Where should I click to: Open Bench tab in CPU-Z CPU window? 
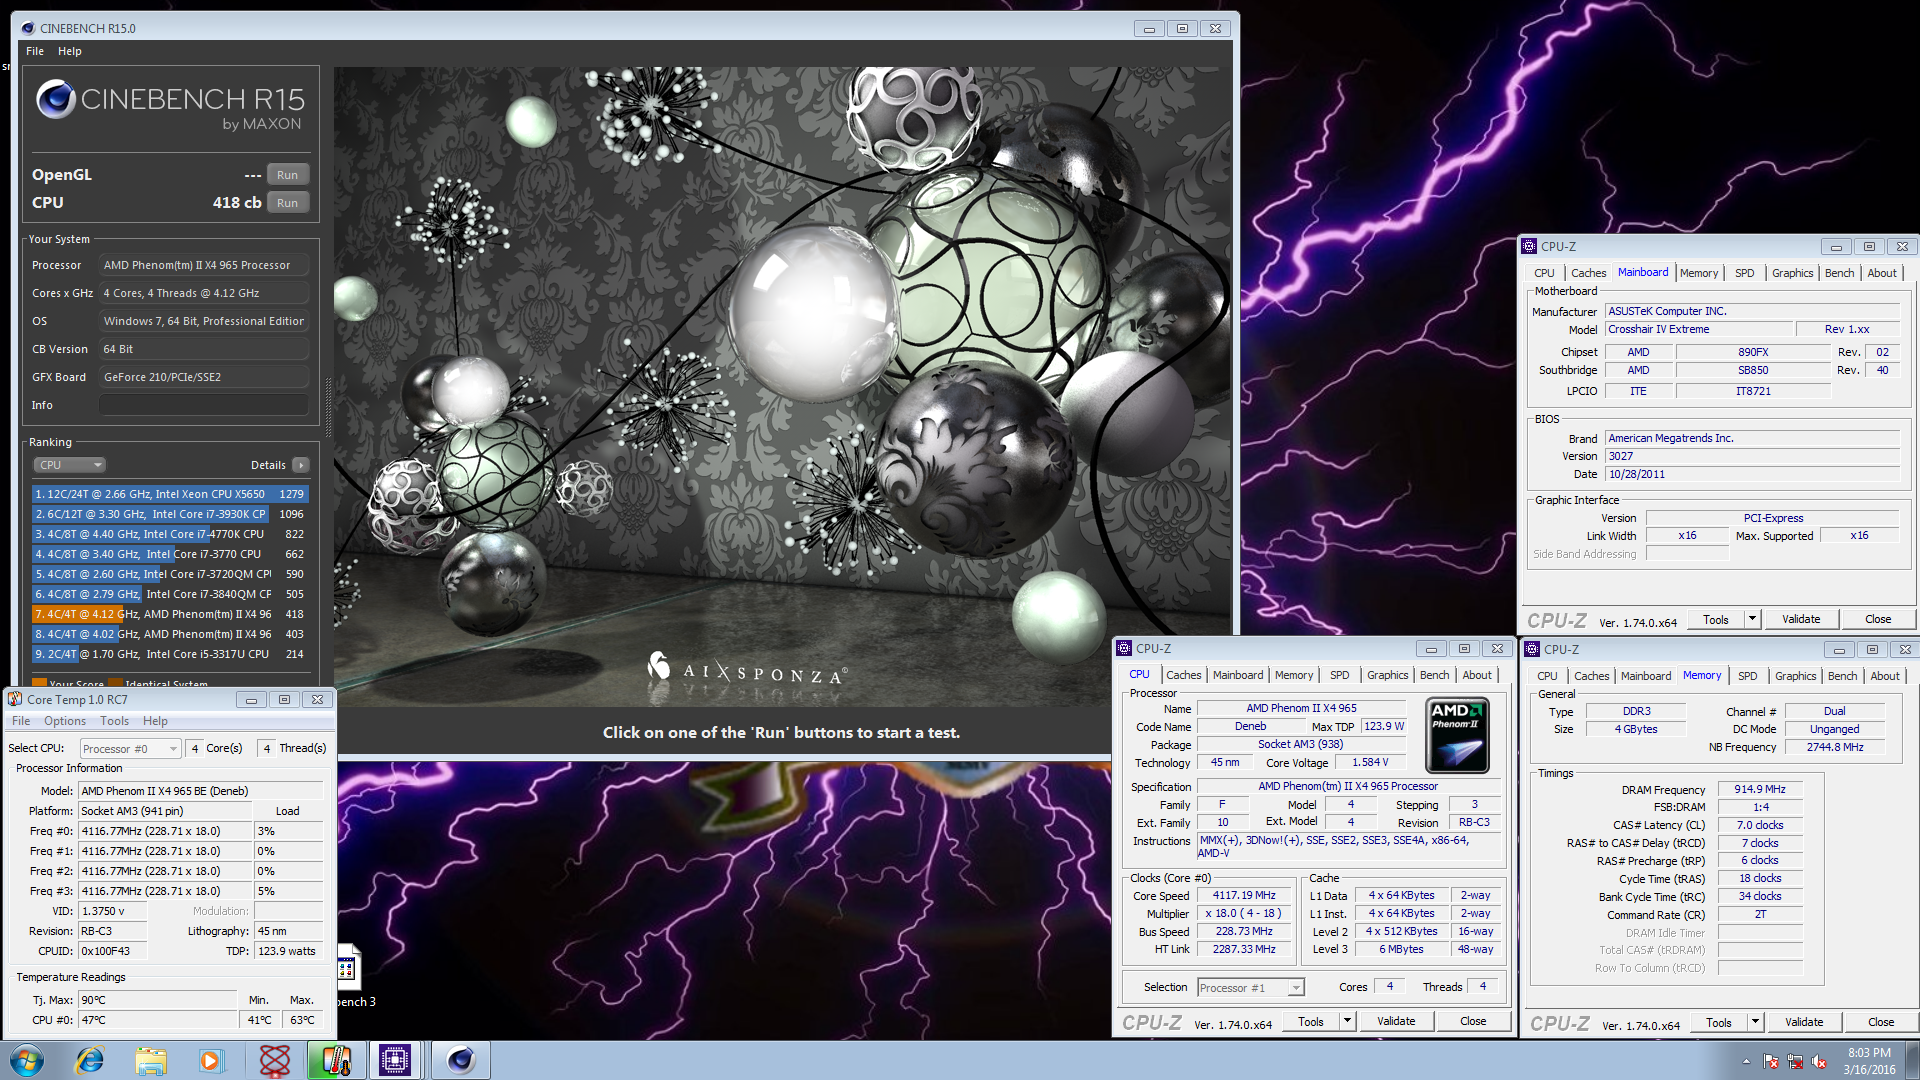point(1434,675)
